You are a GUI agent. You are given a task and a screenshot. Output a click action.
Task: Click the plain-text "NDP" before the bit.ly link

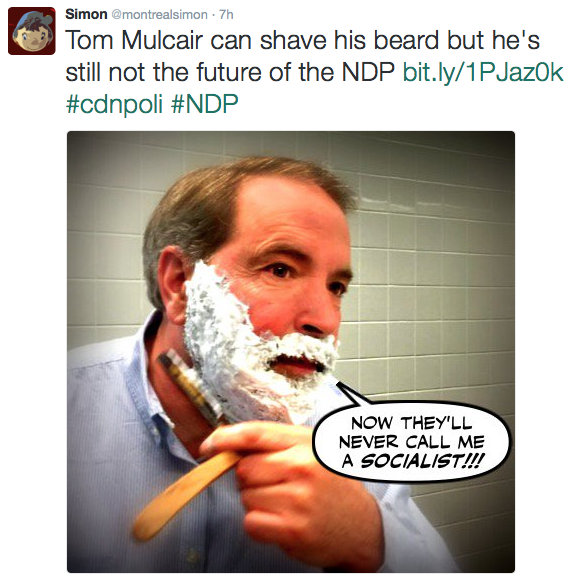coord(368,72)
